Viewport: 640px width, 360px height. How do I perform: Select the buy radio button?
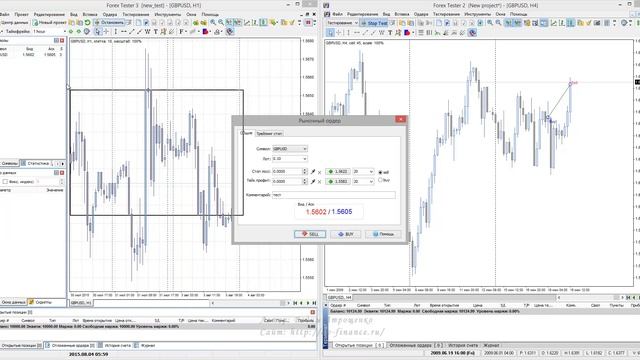click(x=380, y=180)
